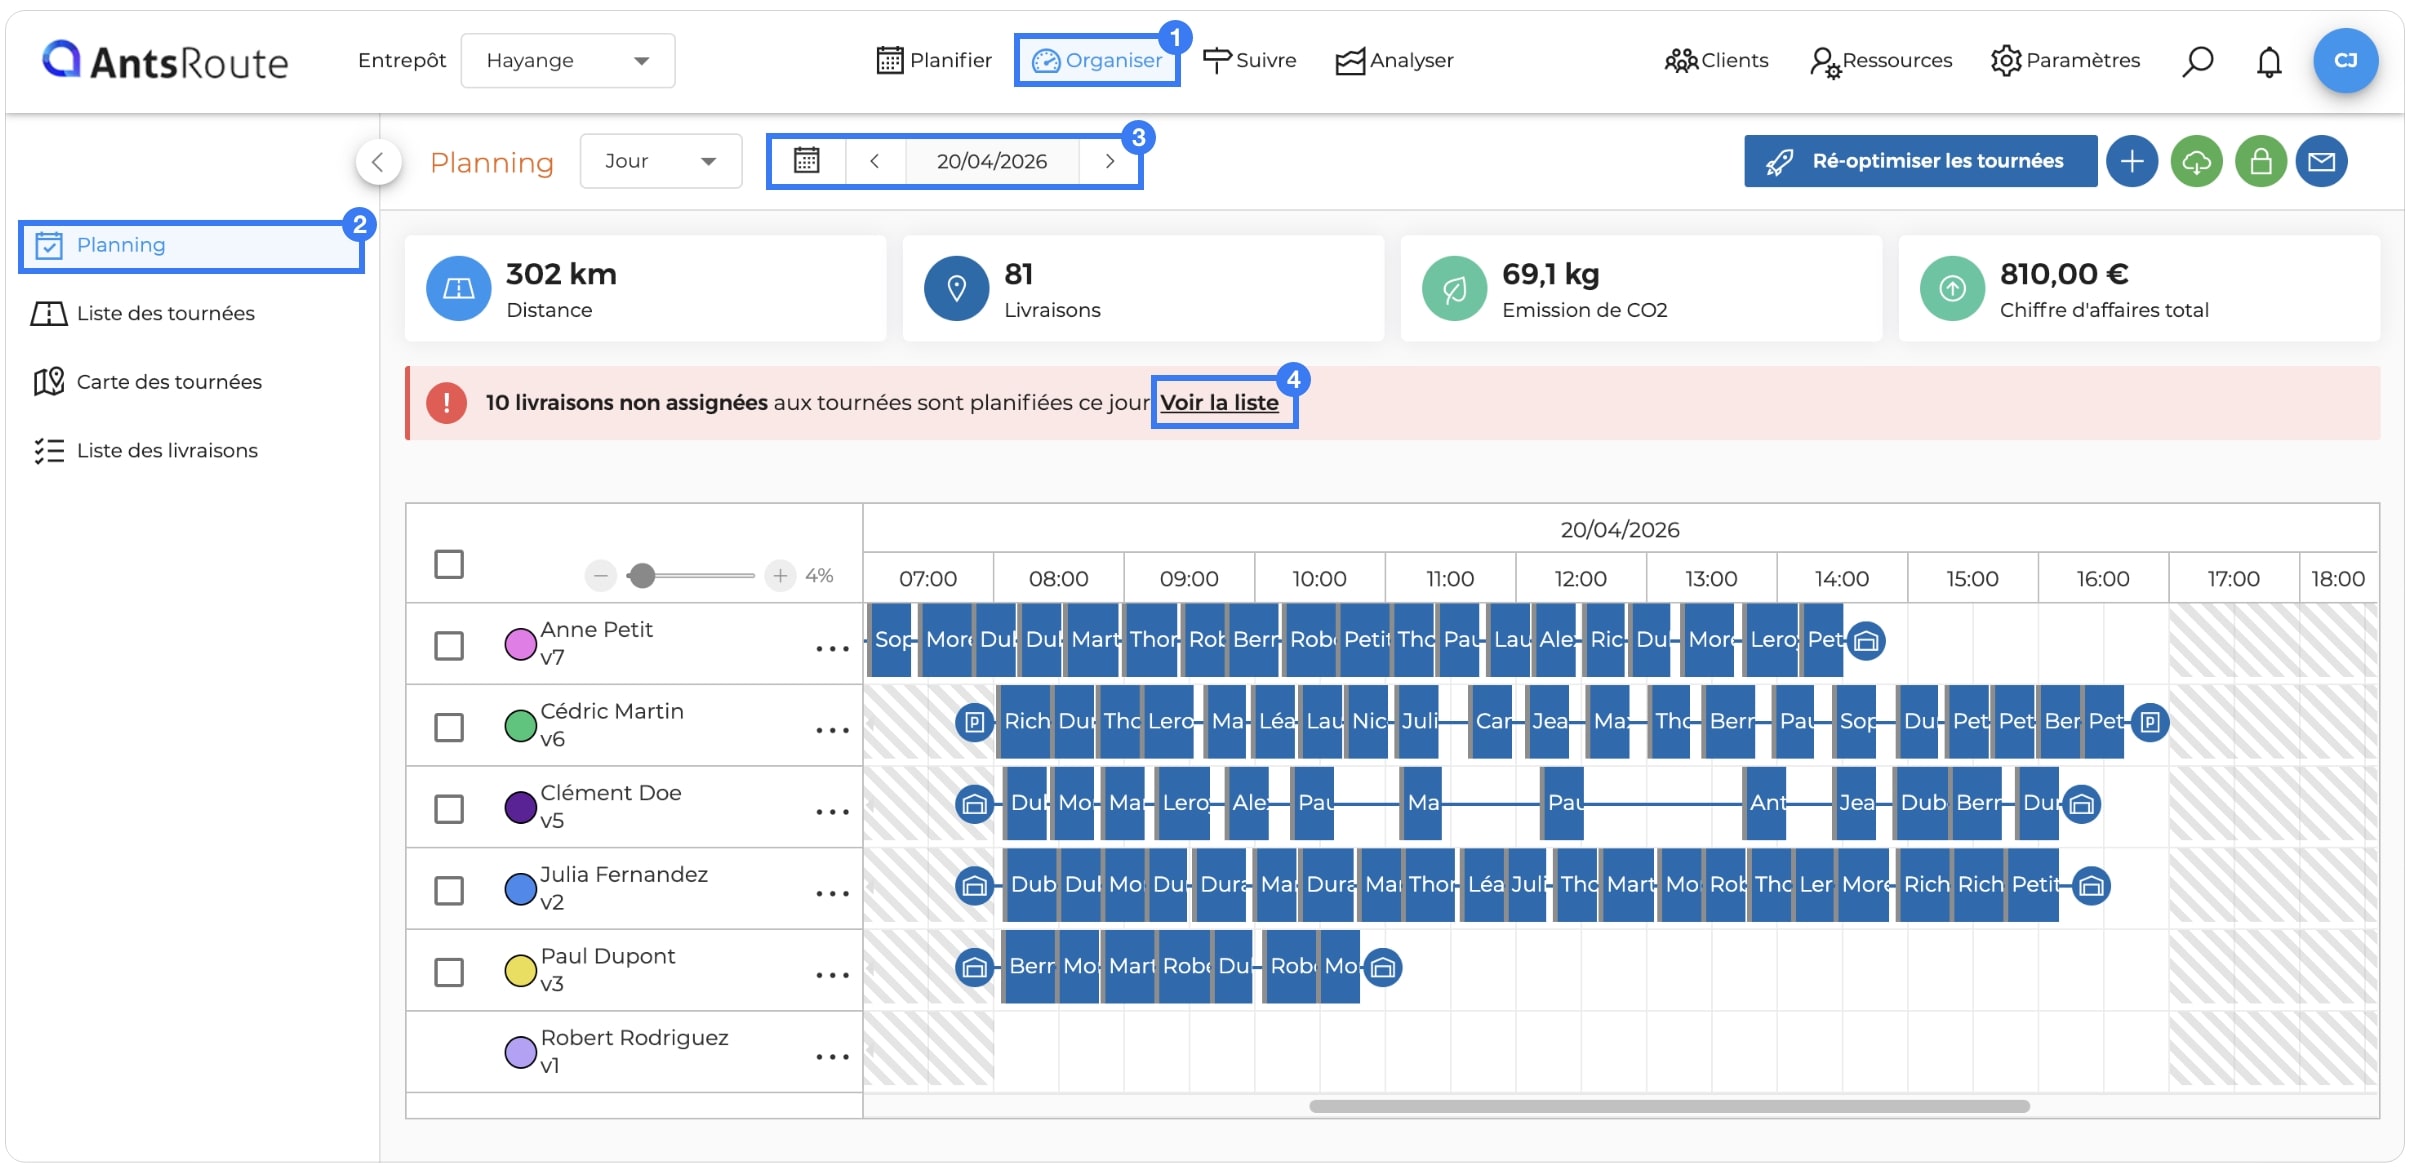The height and width of the screenshot is (1168, 2410).
Task: Go to next day arrow
Action: pyautogui.click(x=1109, y=160)
